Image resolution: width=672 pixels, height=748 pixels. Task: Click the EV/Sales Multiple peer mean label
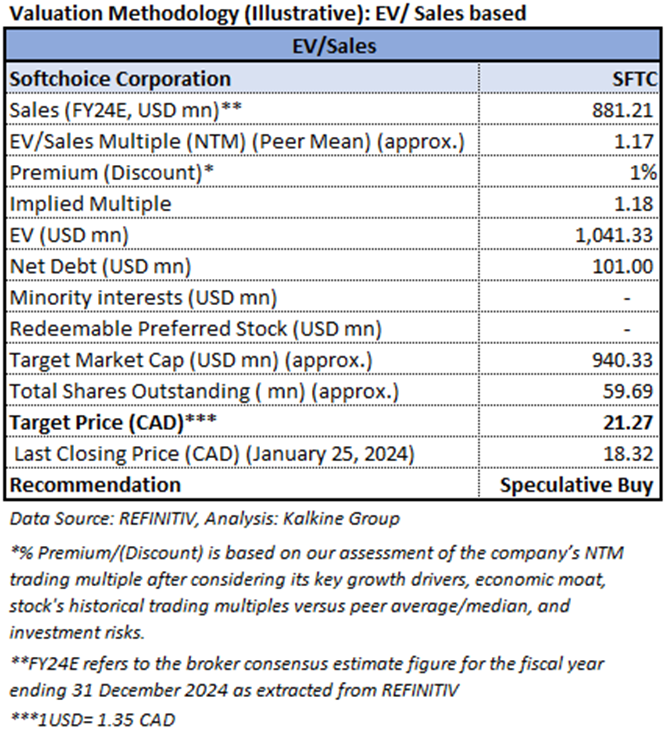(x=237, y=141)
